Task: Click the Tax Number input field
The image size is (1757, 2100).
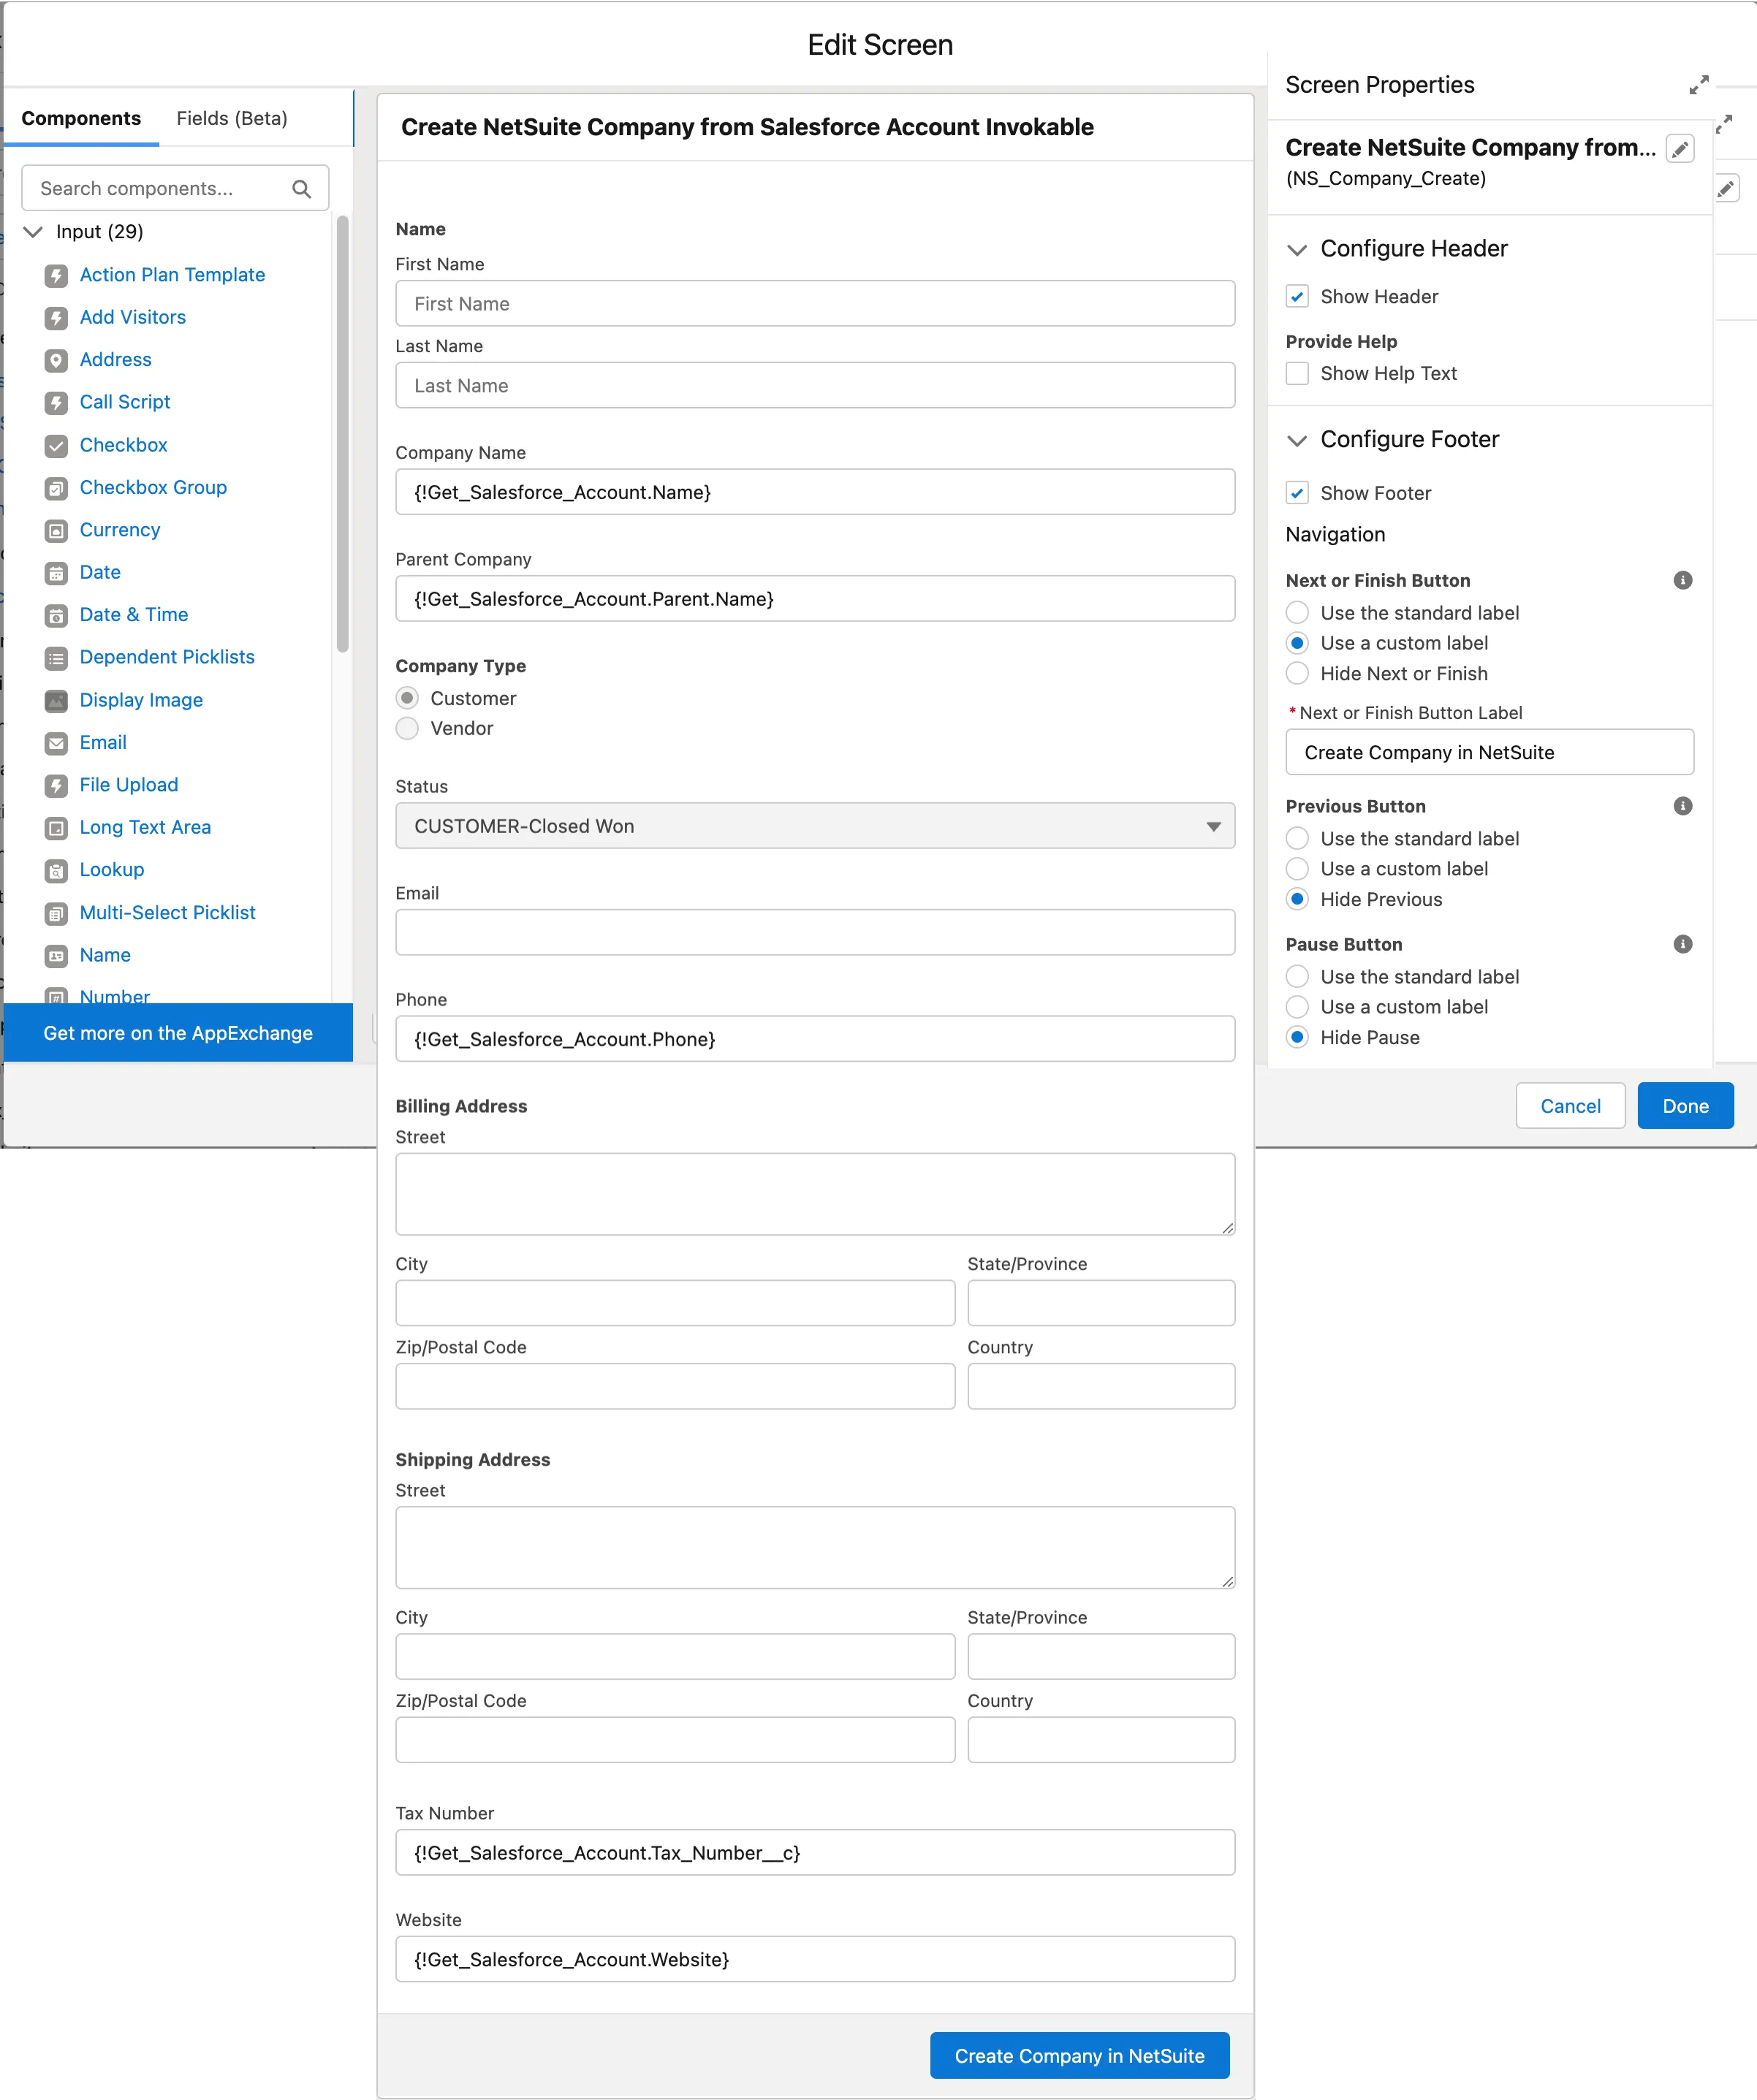Action: pyautogui.click(x=815, y=1853)
